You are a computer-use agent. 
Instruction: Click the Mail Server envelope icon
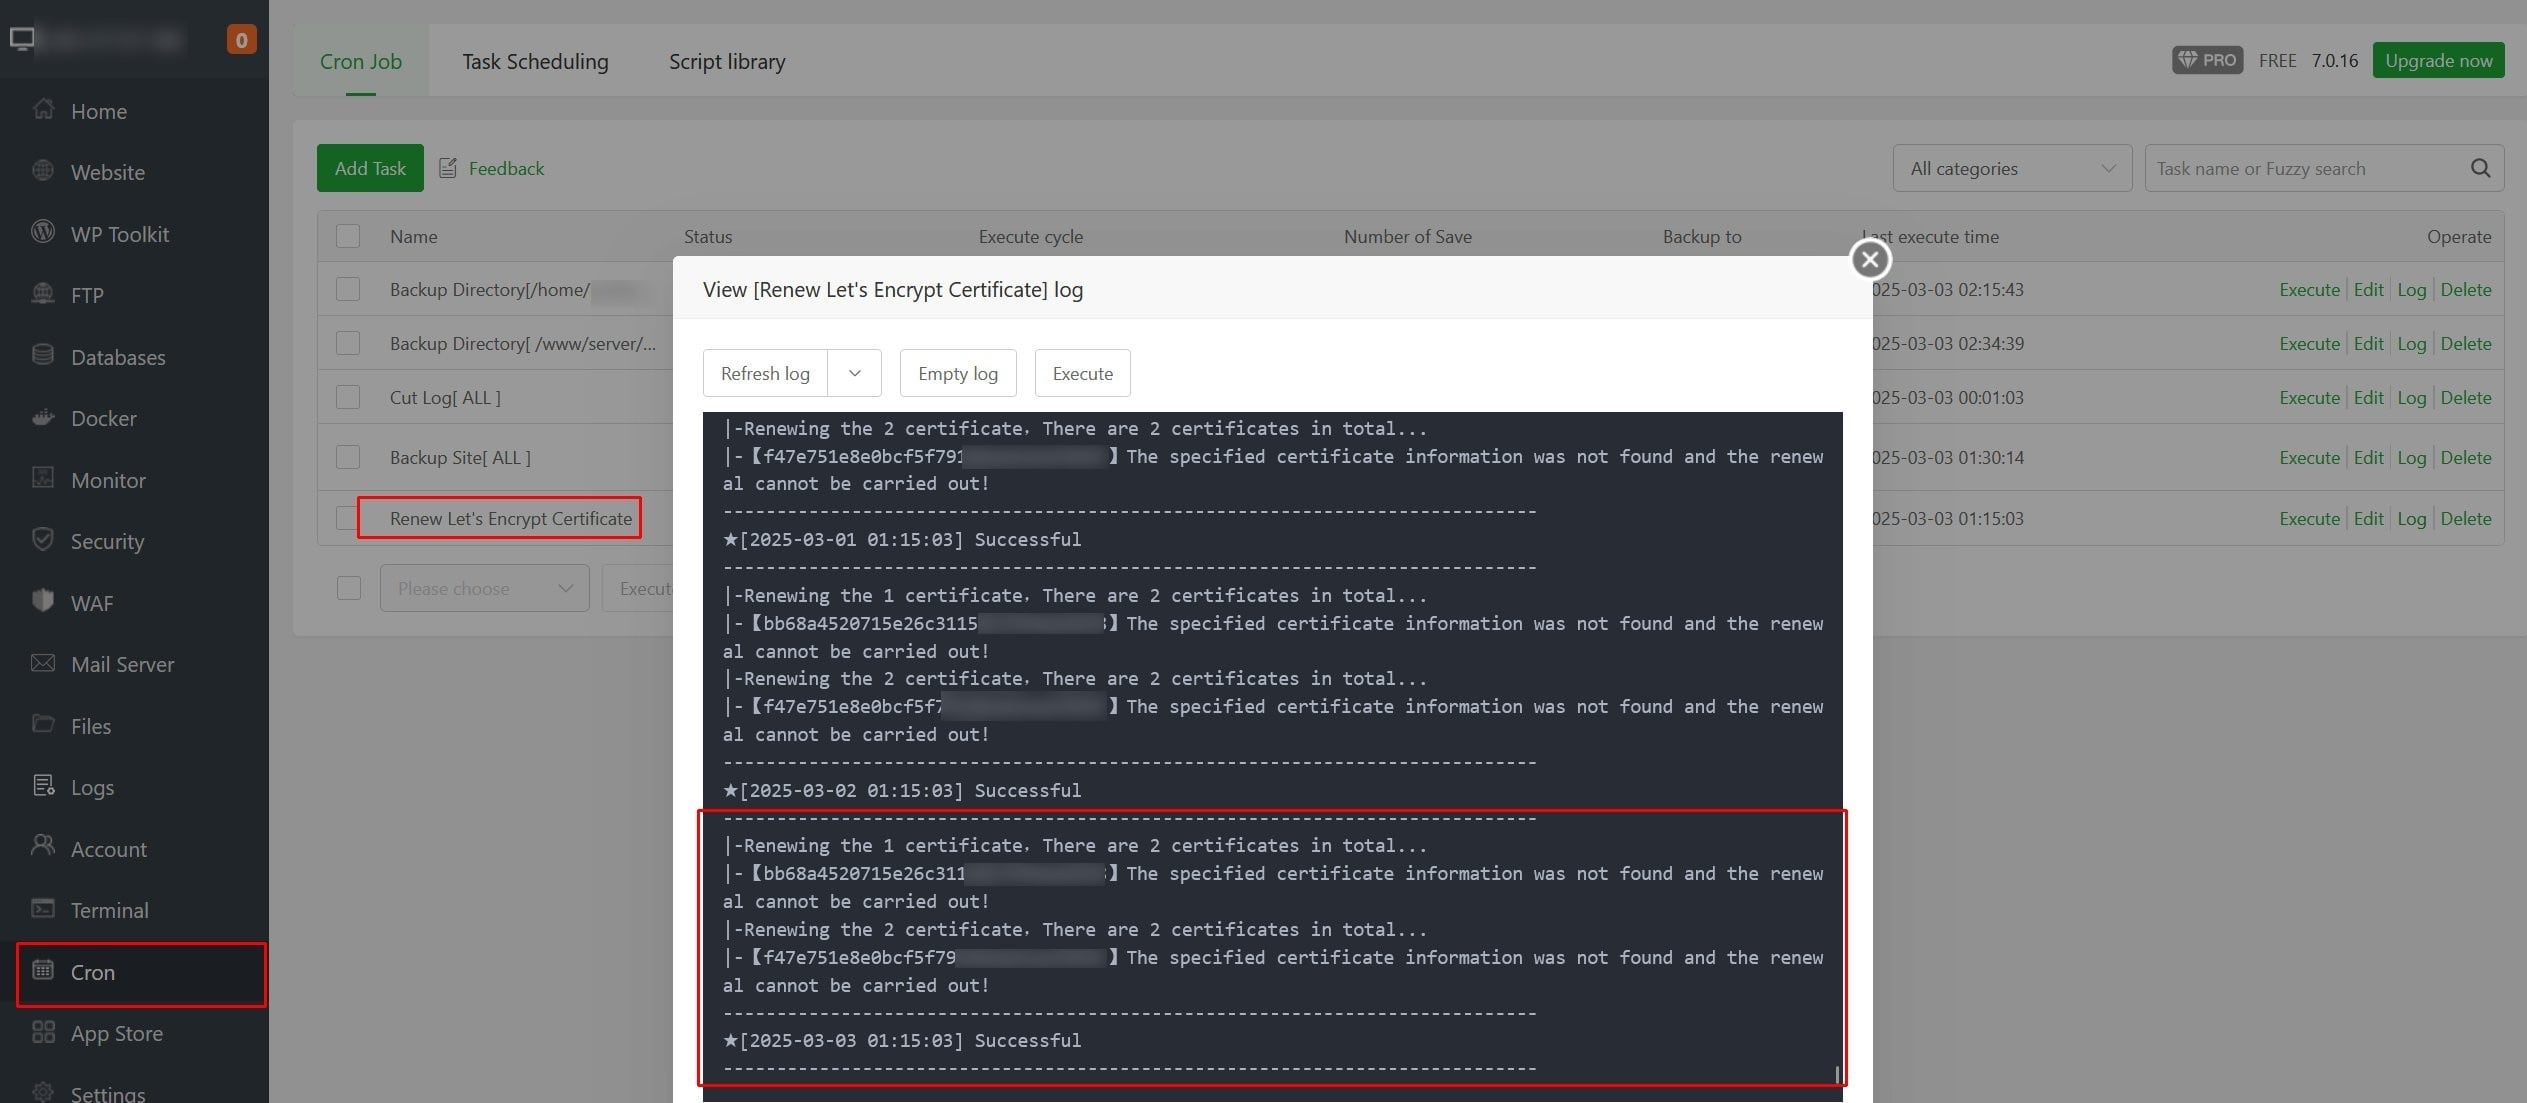[x=43, y=663]
